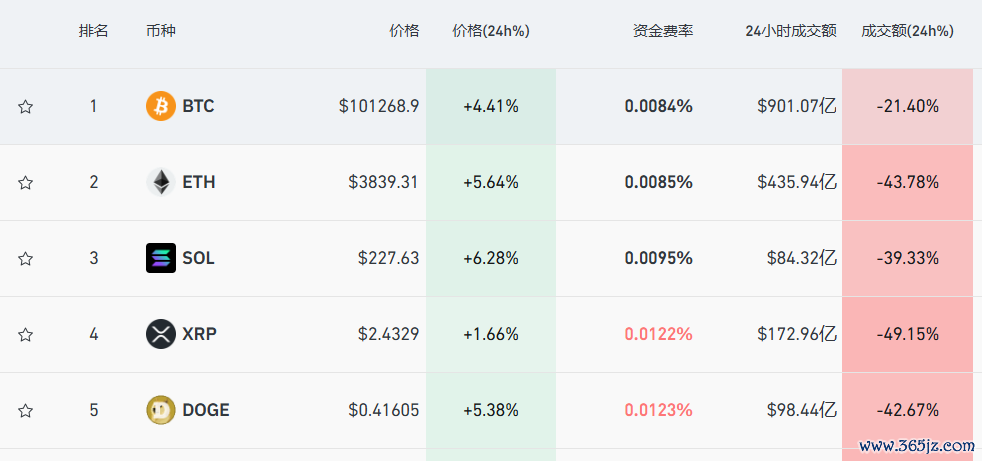The width and height of the screenshot is (982, 461).
Task: Click the -21.40% volume change cell
Action: (907, 106)
